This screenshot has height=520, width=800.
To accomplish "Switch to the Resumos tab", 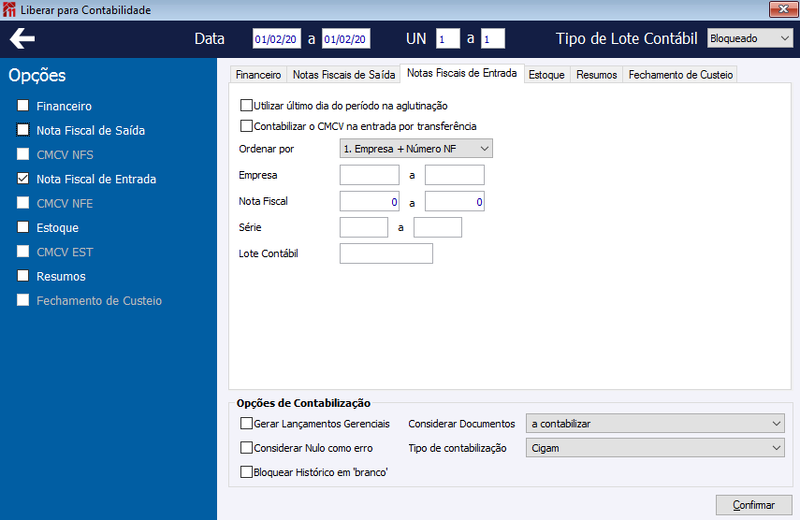I will coord(596,75).
